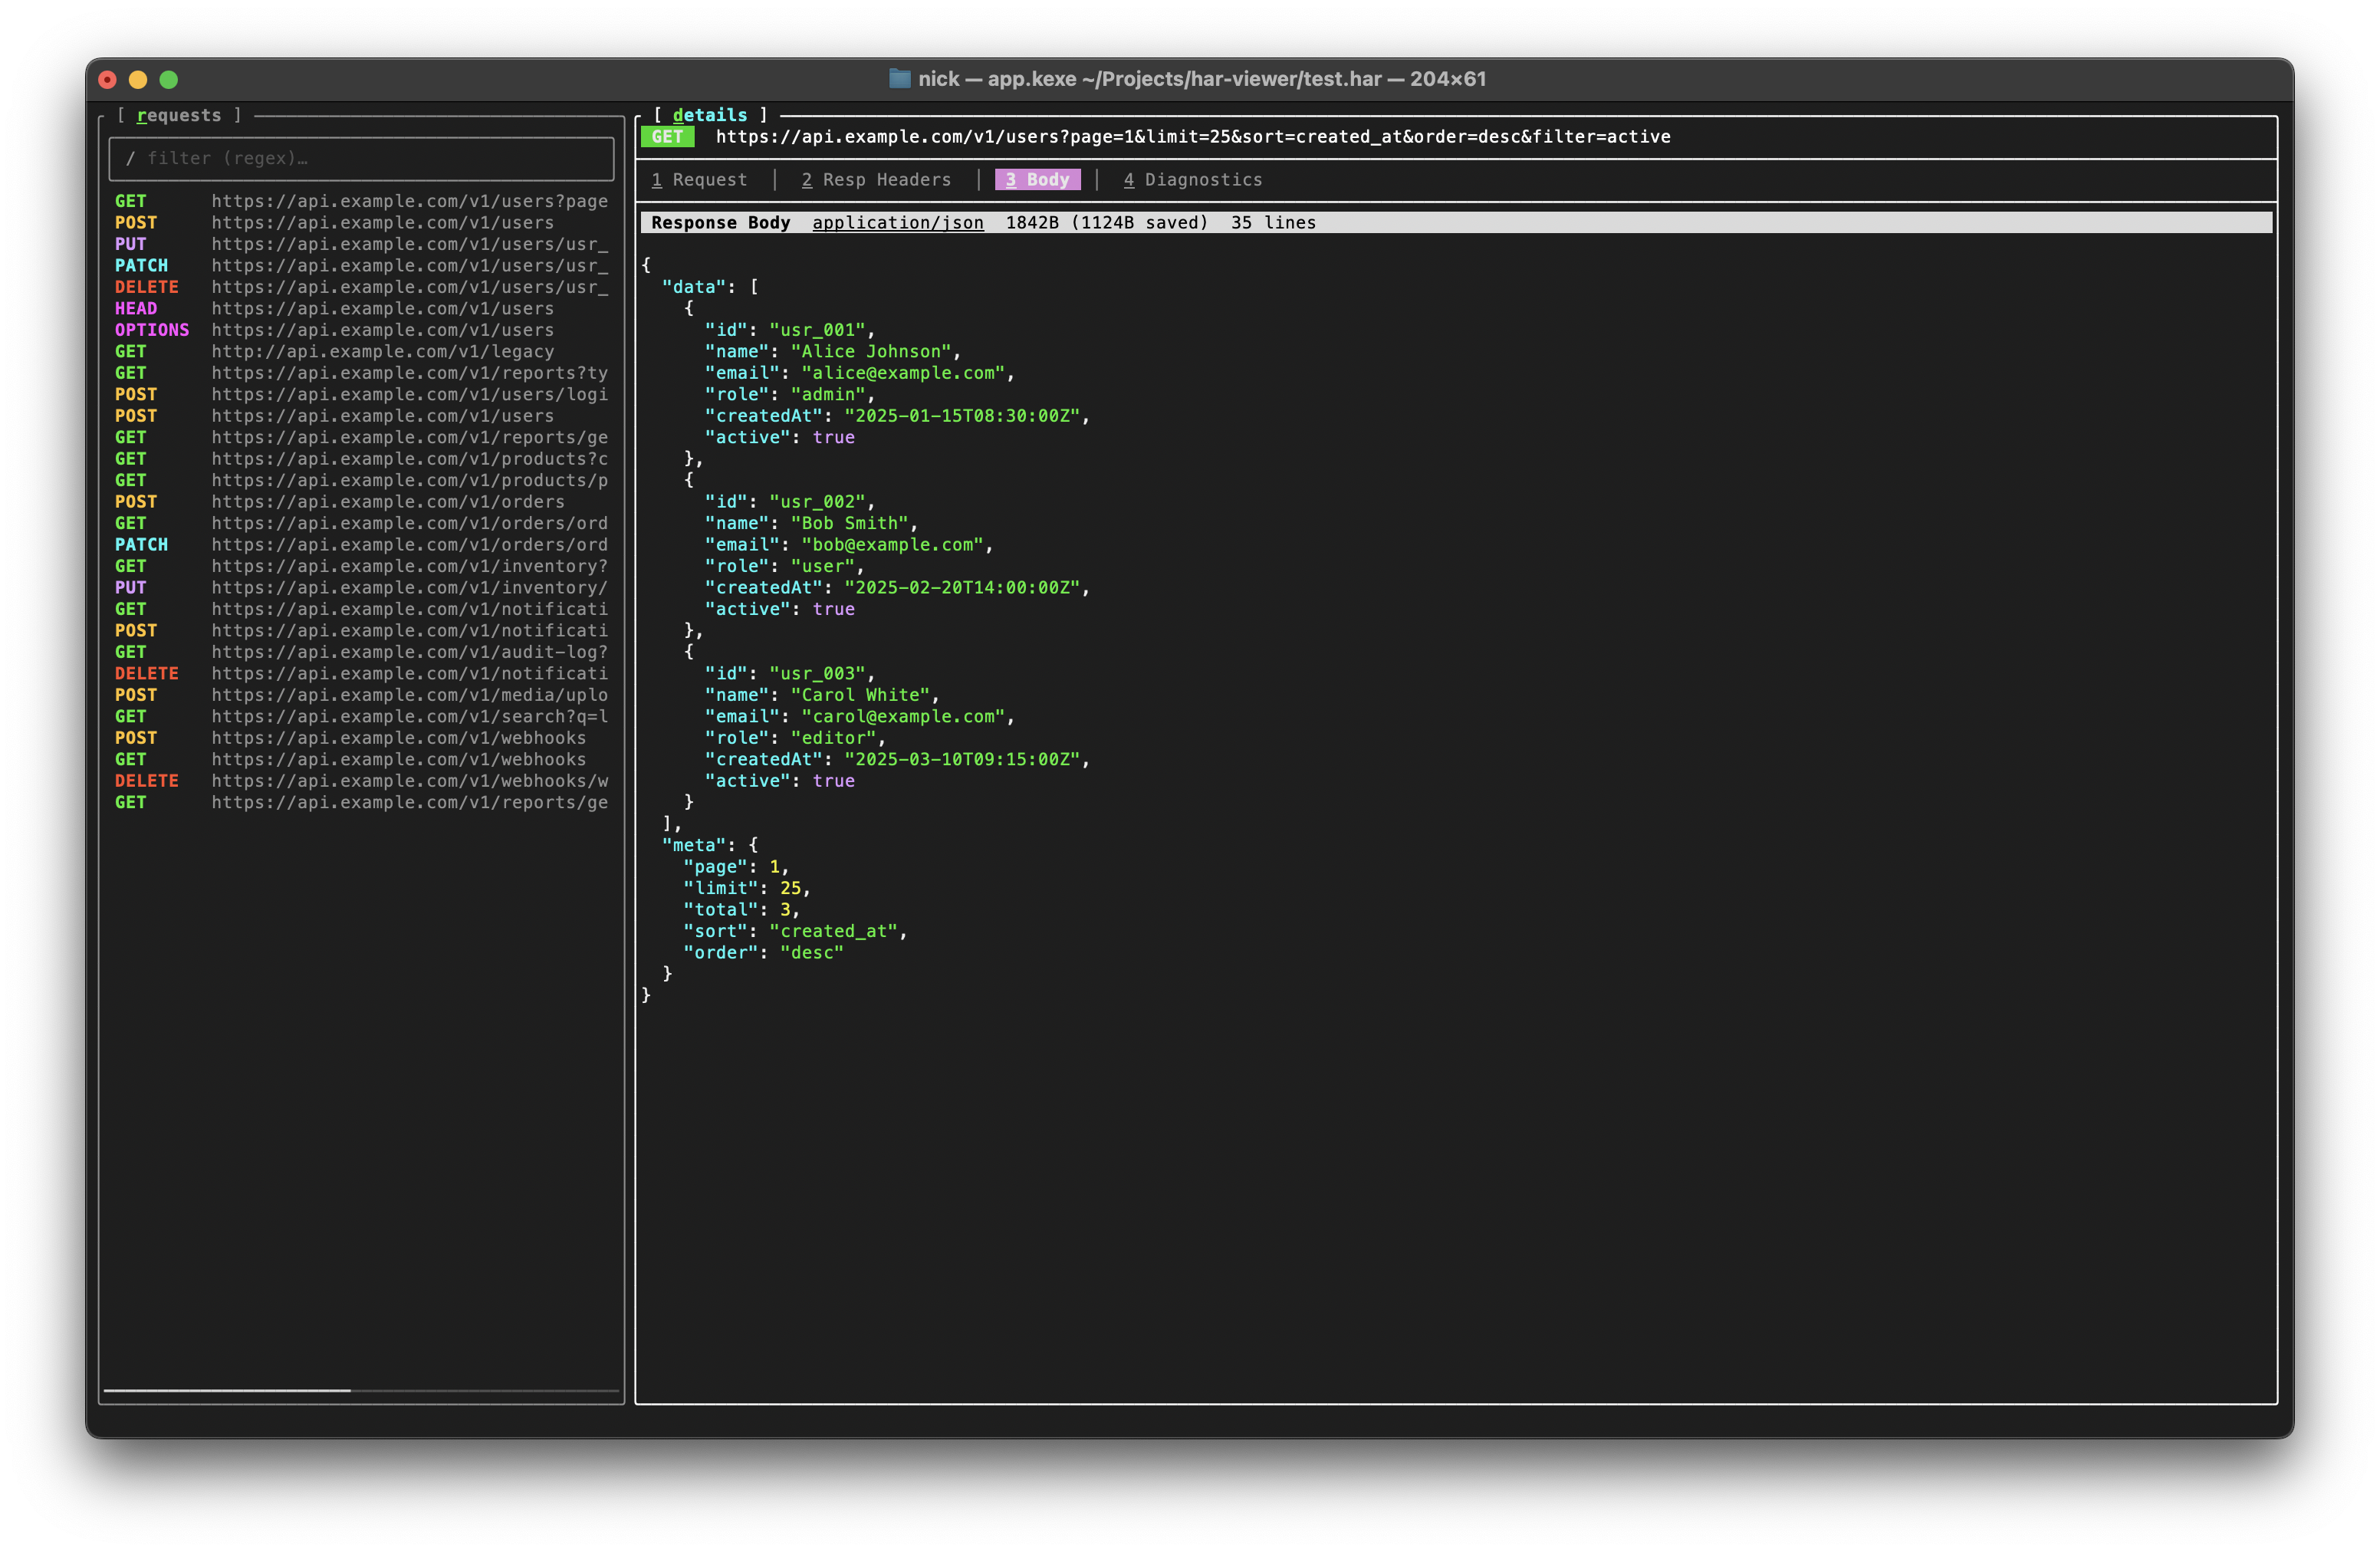Viewport: 2380px width, 1552px height.
Task: Click the "bob@example.com" email value
Action: [x=892, y=545]
